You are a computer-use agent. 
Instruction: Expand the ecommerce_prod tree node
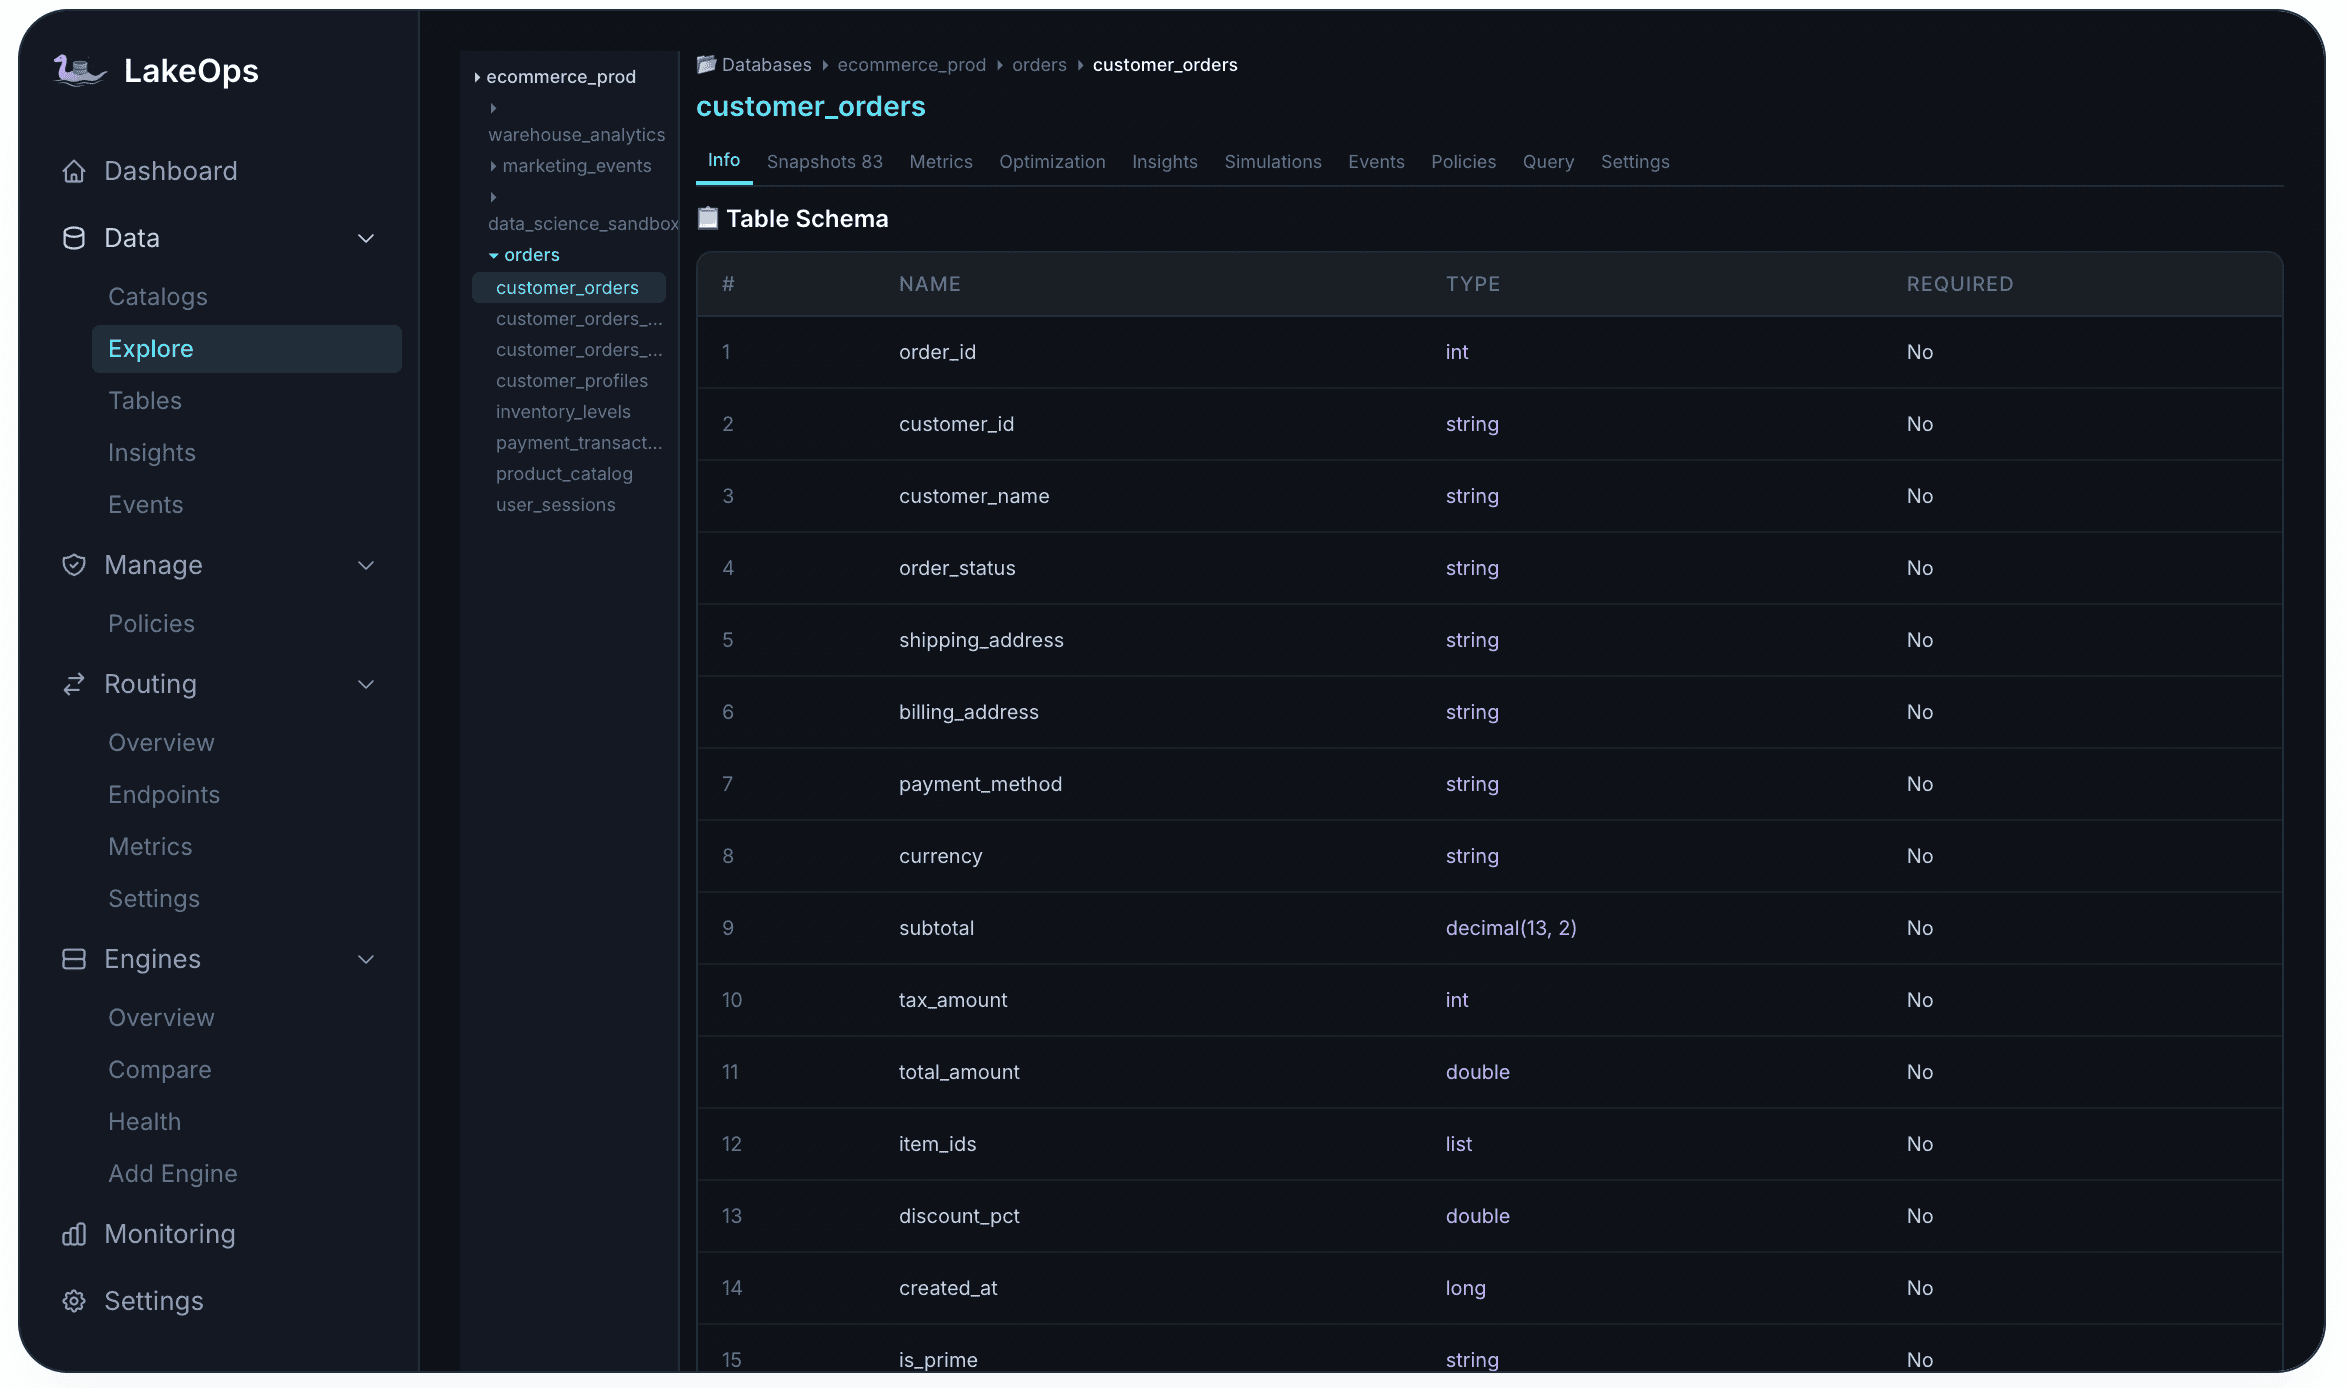tap(477, 77)
